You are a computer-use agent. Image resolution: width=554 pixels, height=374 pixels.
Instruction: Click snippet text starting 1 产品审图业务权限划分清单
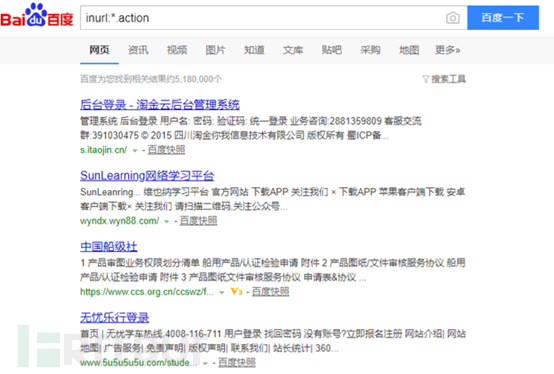click(x=273, y=270)
